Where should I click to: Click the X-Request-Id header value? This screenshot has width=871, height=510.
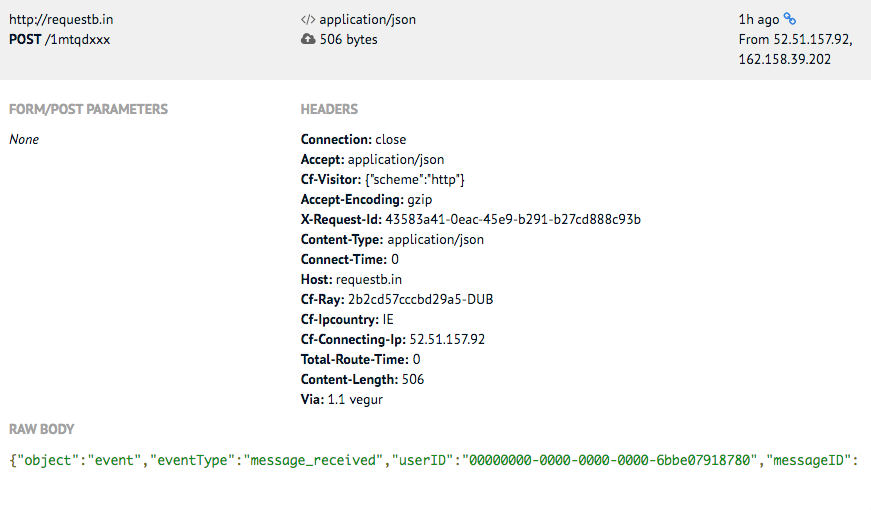tap(513, 219)
